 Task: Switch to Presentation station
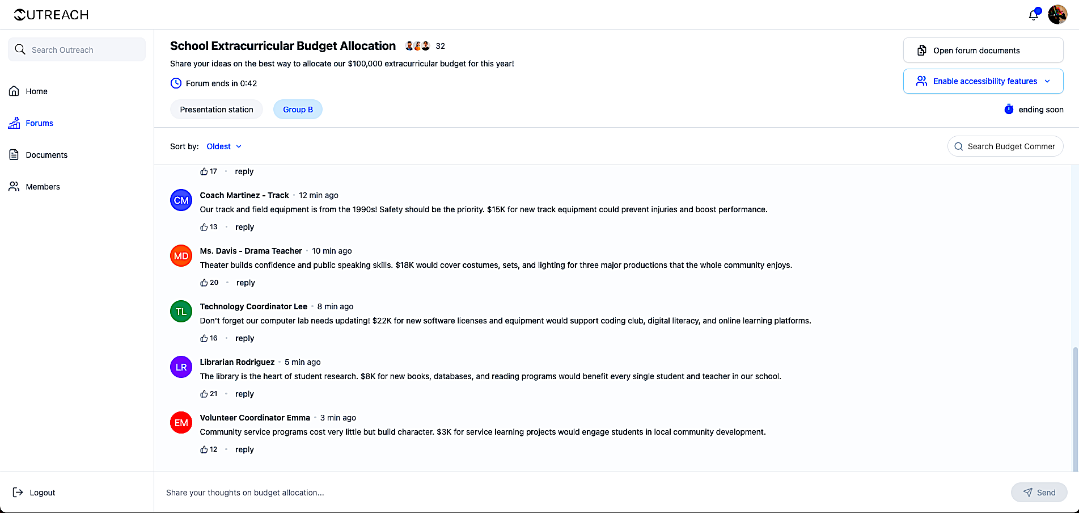click(217, 109)
